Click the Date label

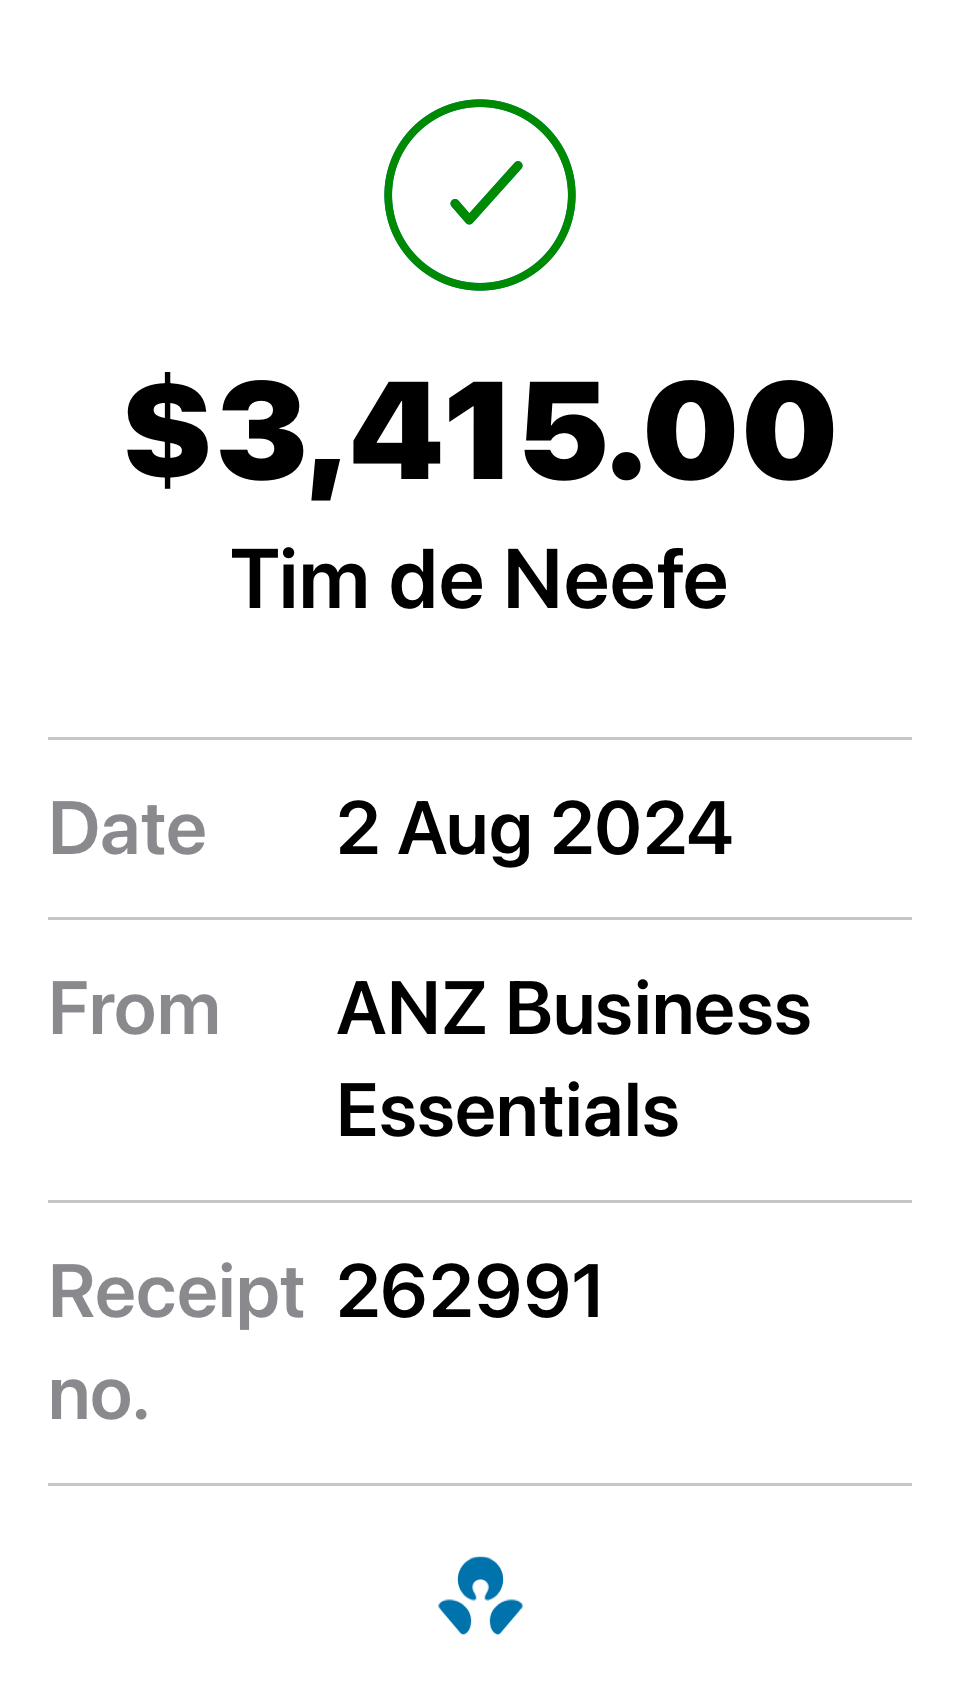[x=127, y=826]
